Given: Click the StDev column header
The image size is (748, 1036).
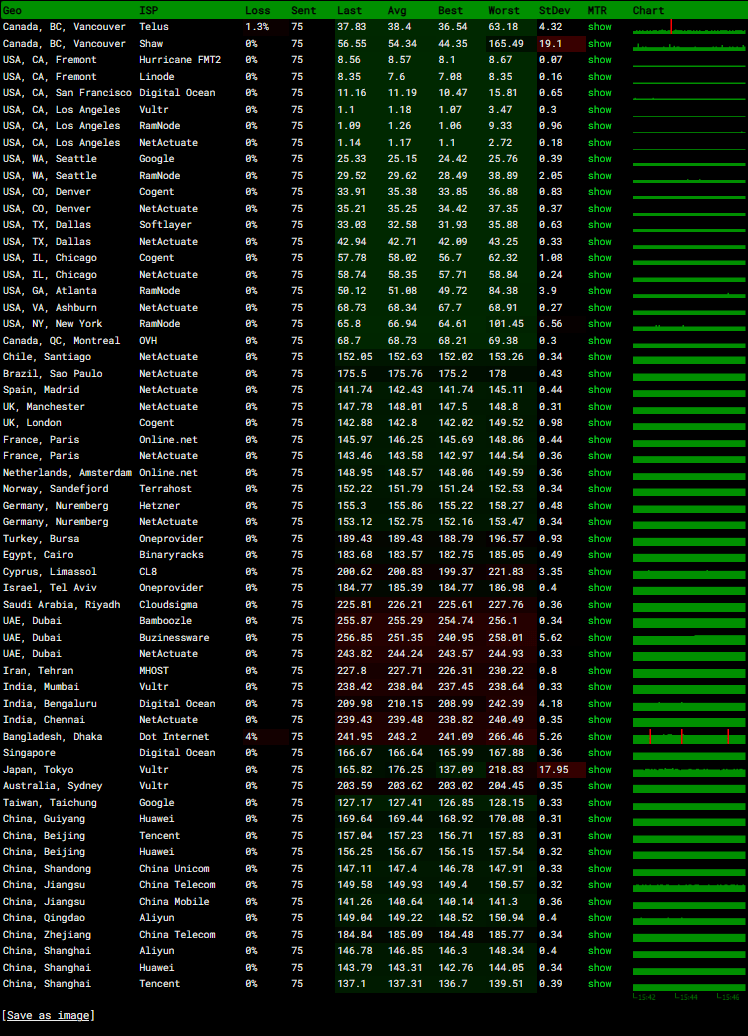Looking at the screenshot, I should pyautogui.click(x=554, y=11).
